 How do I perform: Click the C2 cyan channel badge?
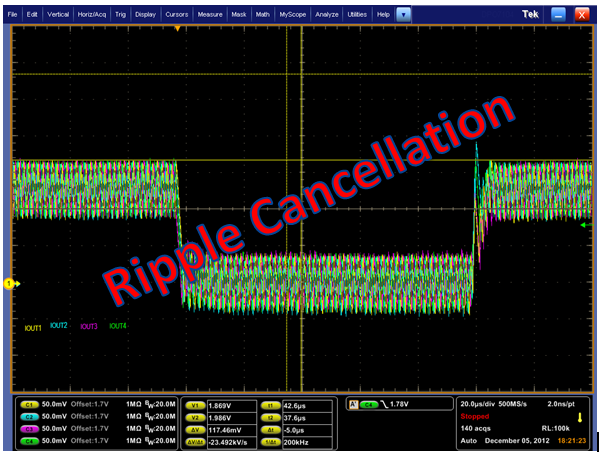(31, 414)
